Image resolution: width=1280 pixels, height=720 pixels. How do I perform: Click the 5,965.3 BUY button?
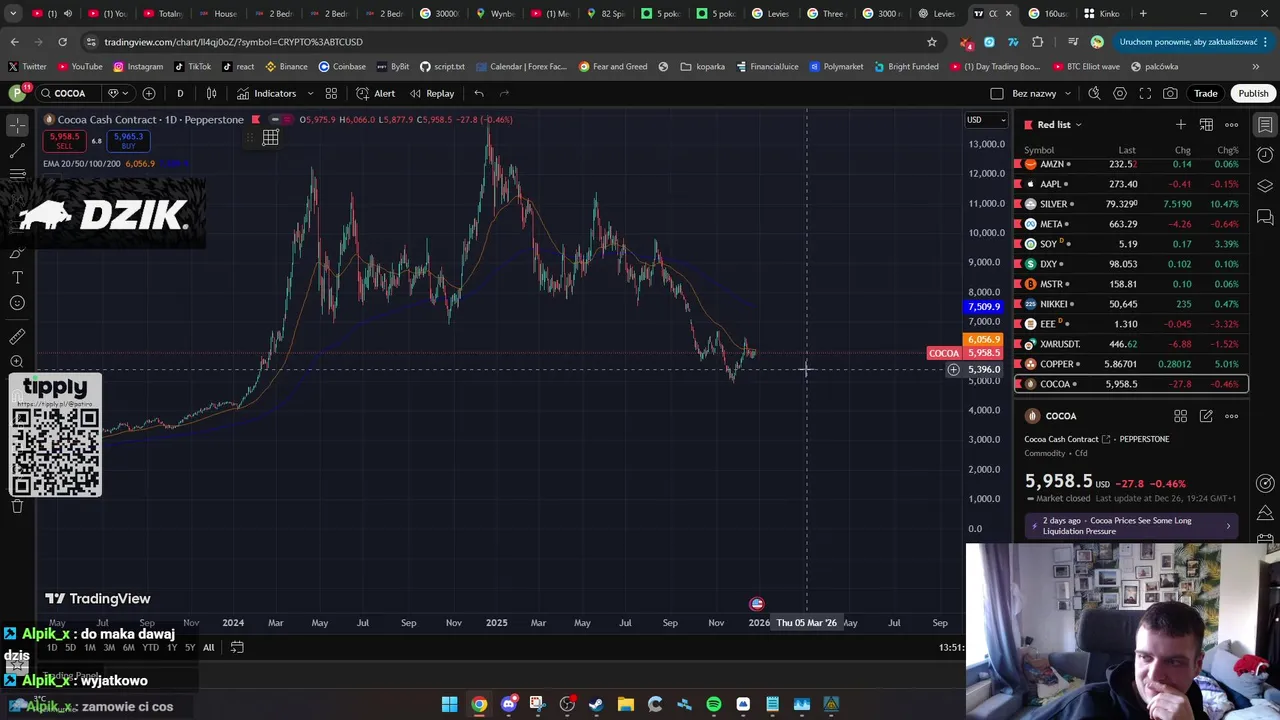[x=128, y=141]
